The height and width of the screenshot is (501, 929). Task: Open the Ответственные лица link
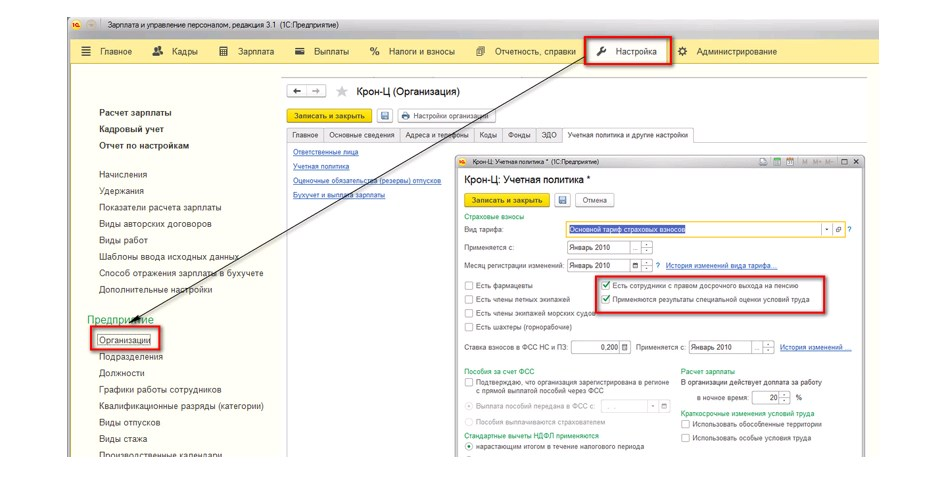(325, 152)
